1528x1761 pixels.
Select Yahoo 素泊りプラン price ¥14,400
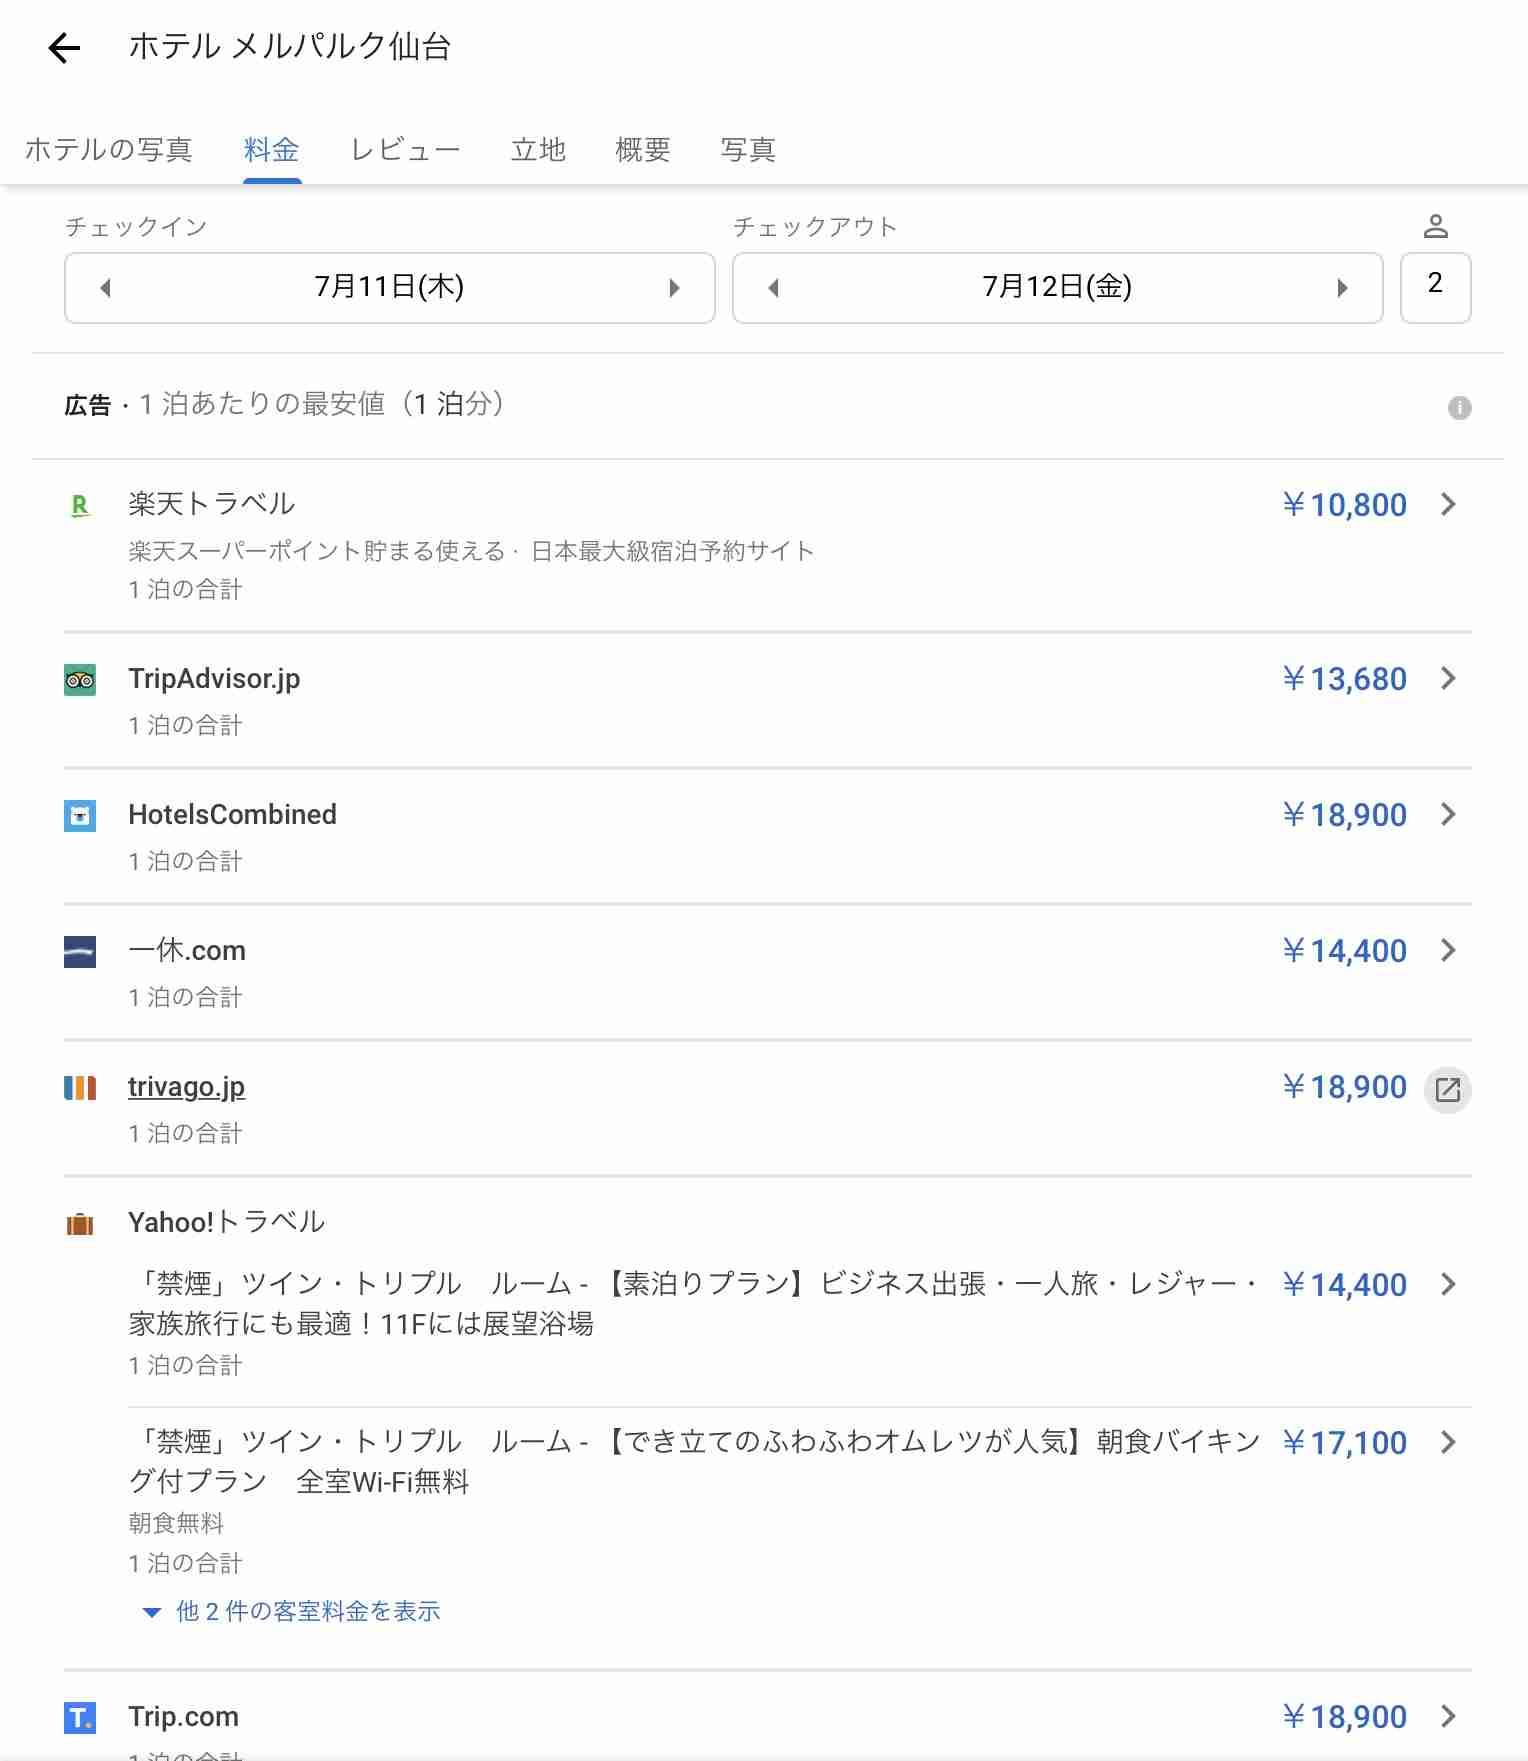point(1344,1285)
